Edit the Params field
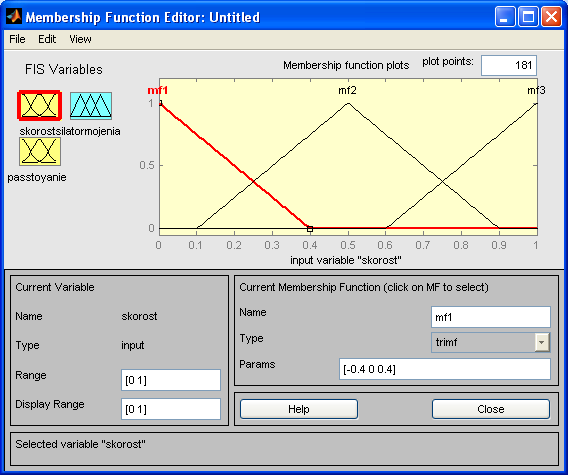Screen dimensions: 568x475 click(445, 369)
